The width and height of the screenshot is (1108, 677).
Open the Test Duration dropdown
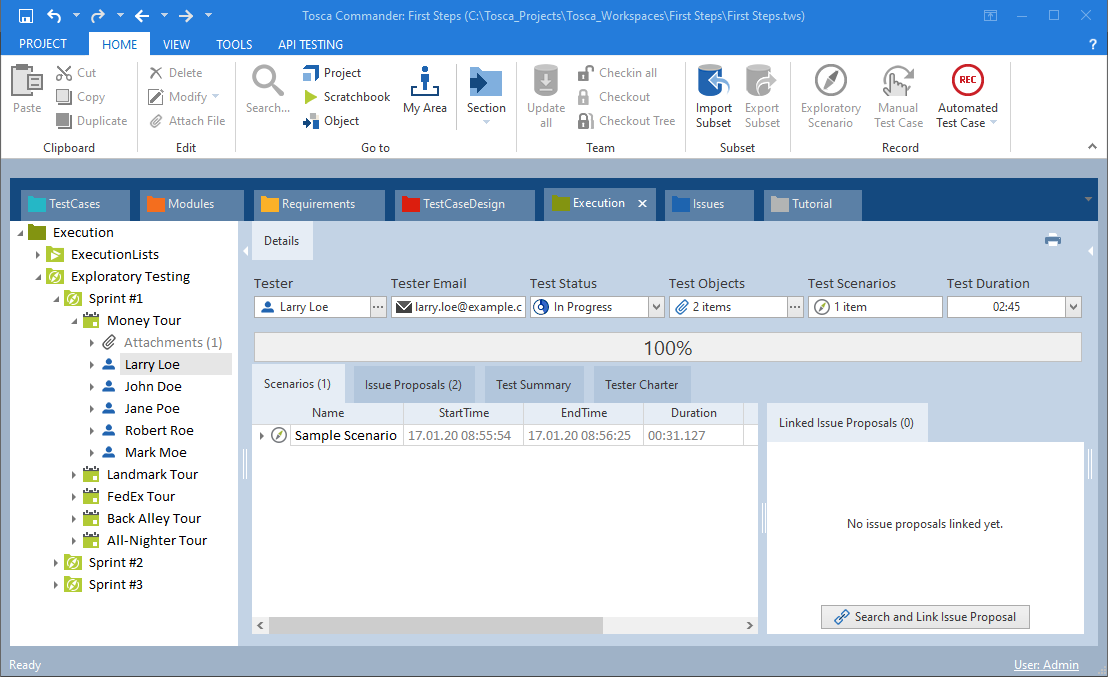pos(1073,307)
